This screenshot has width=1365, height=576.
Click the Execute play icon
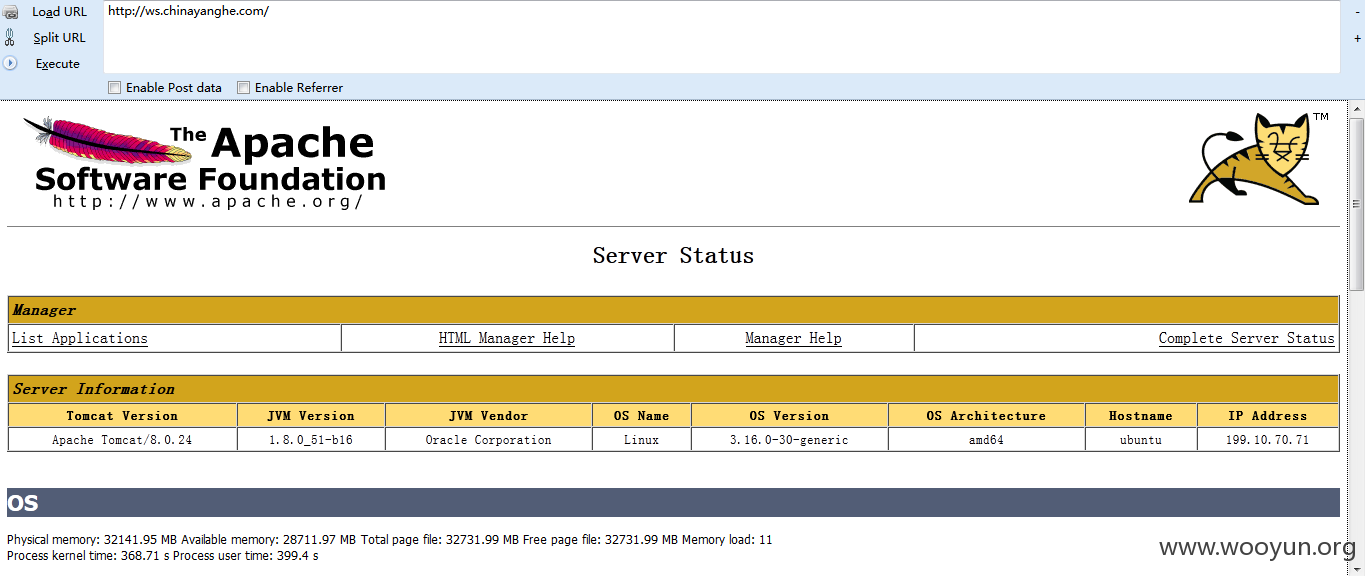(10, 63)
